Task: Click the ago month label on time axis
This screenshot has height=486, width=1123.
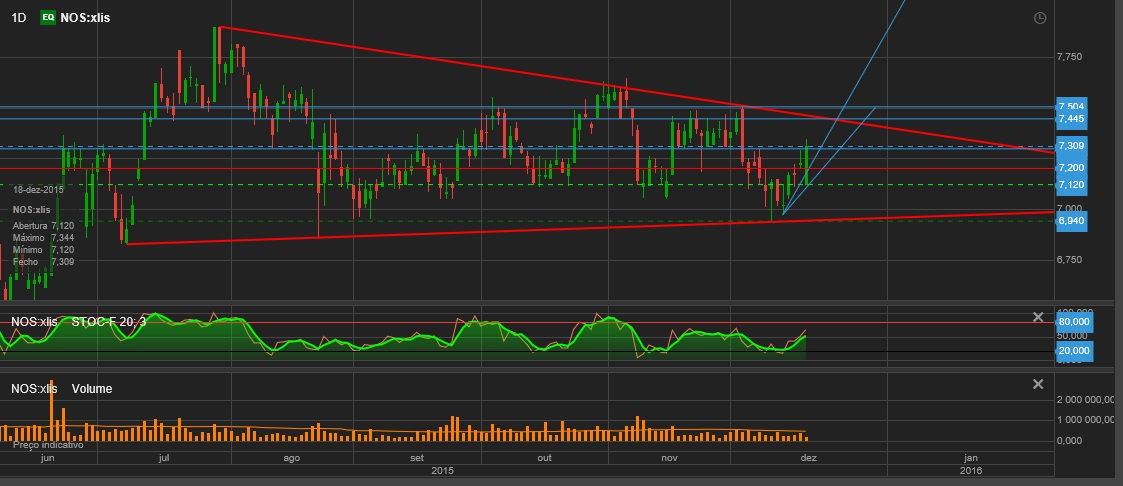Action: [x=291, y=458]
